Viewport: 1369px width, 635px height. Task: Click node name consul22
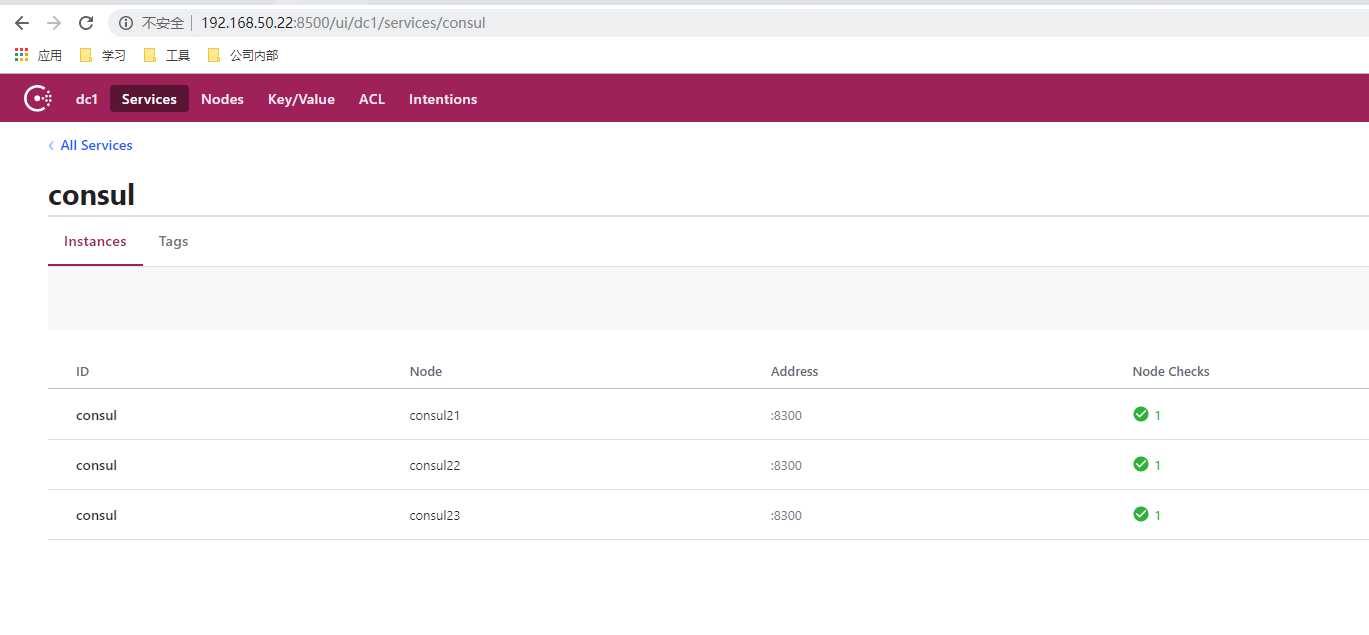click(x=434, y=465)
